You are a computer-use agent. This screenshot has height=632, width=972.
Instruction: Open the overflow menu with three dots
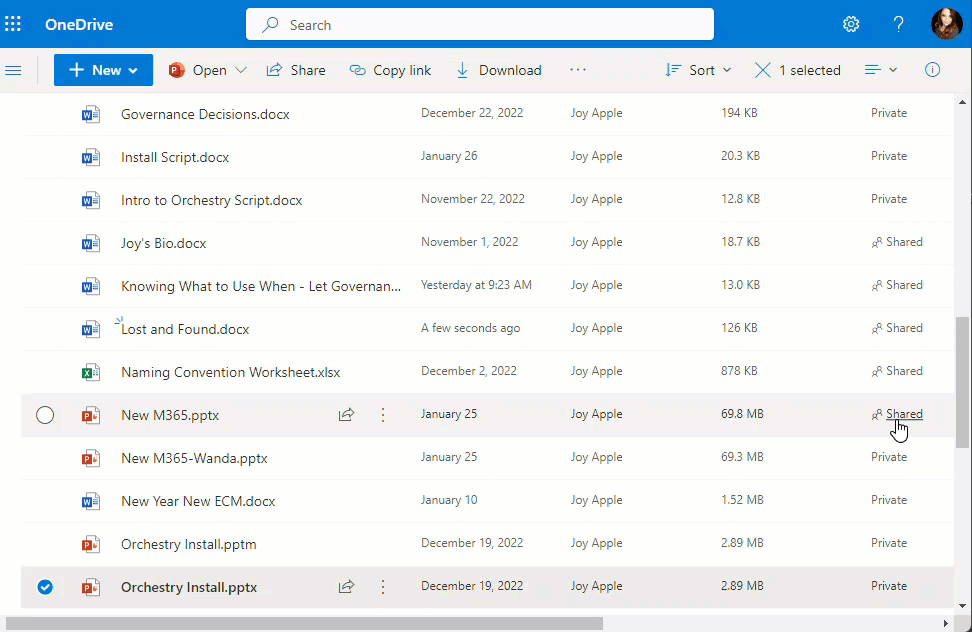click(578, 70)
